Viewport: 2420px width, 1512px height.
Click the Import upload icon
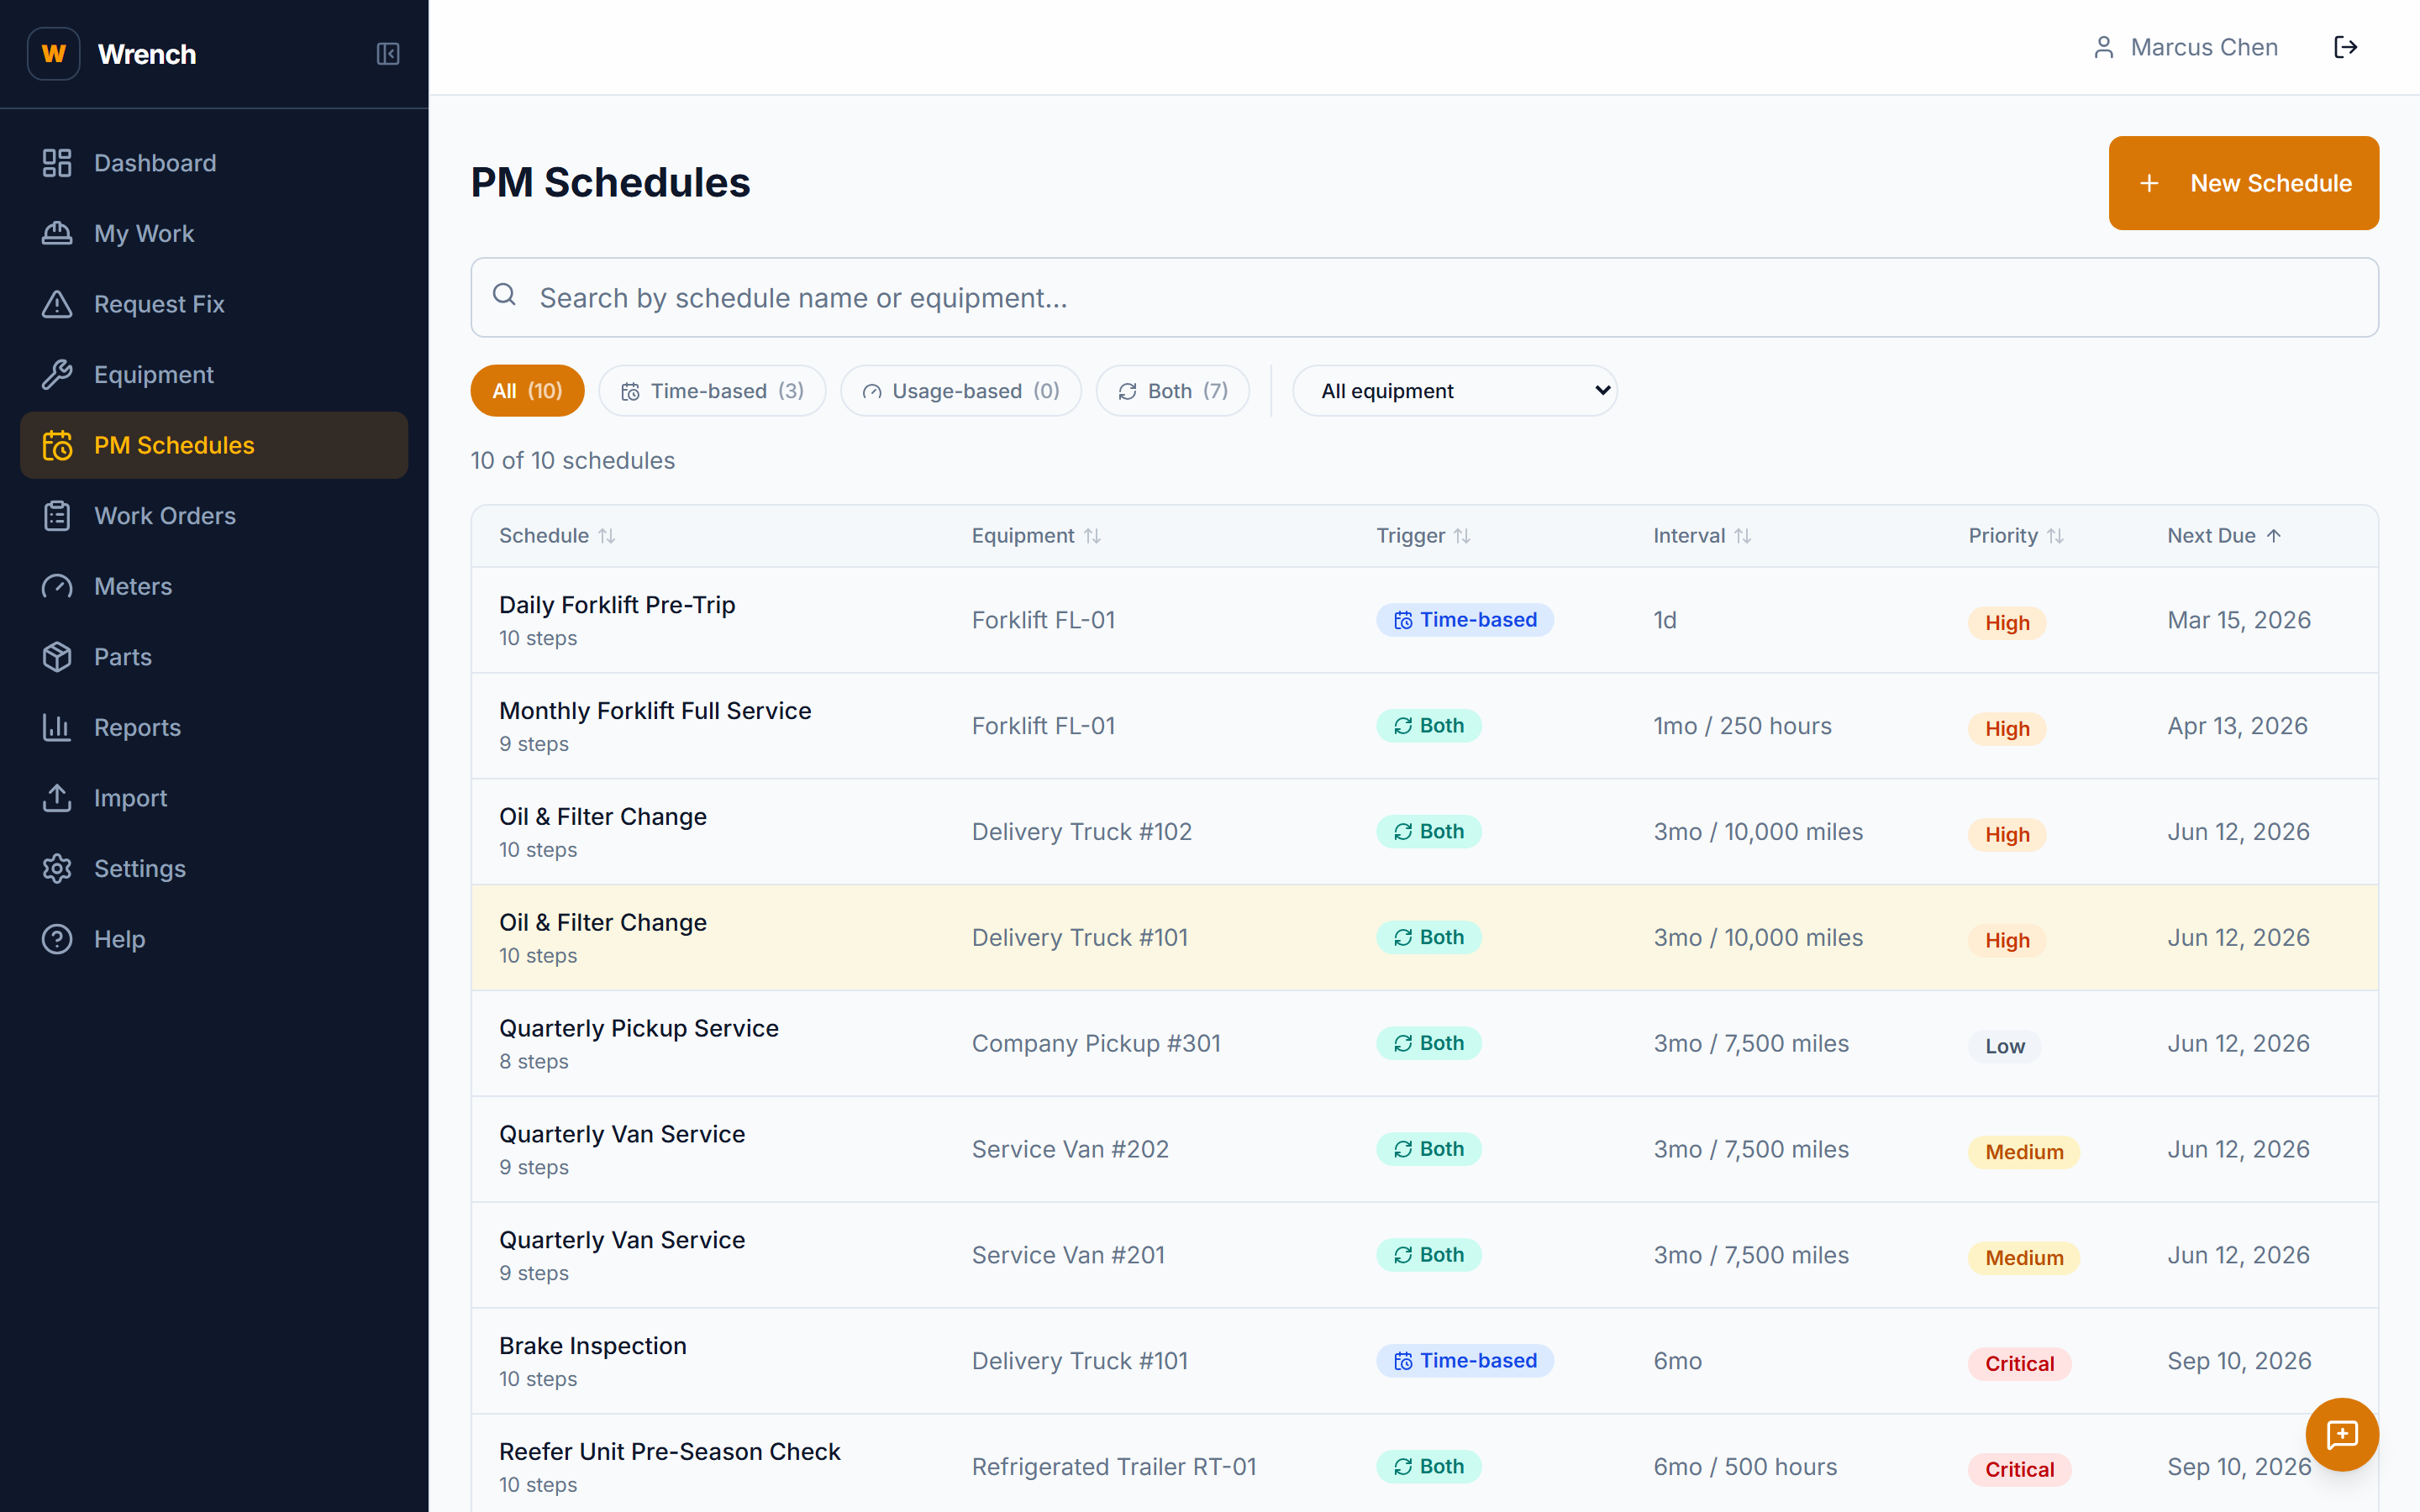click(57, 797)
